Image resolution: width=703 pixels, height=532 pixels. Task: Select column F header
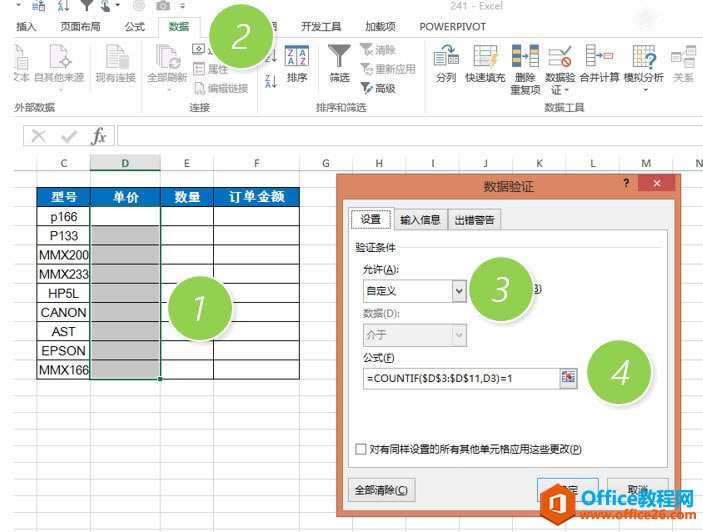[x=256, y=163]
